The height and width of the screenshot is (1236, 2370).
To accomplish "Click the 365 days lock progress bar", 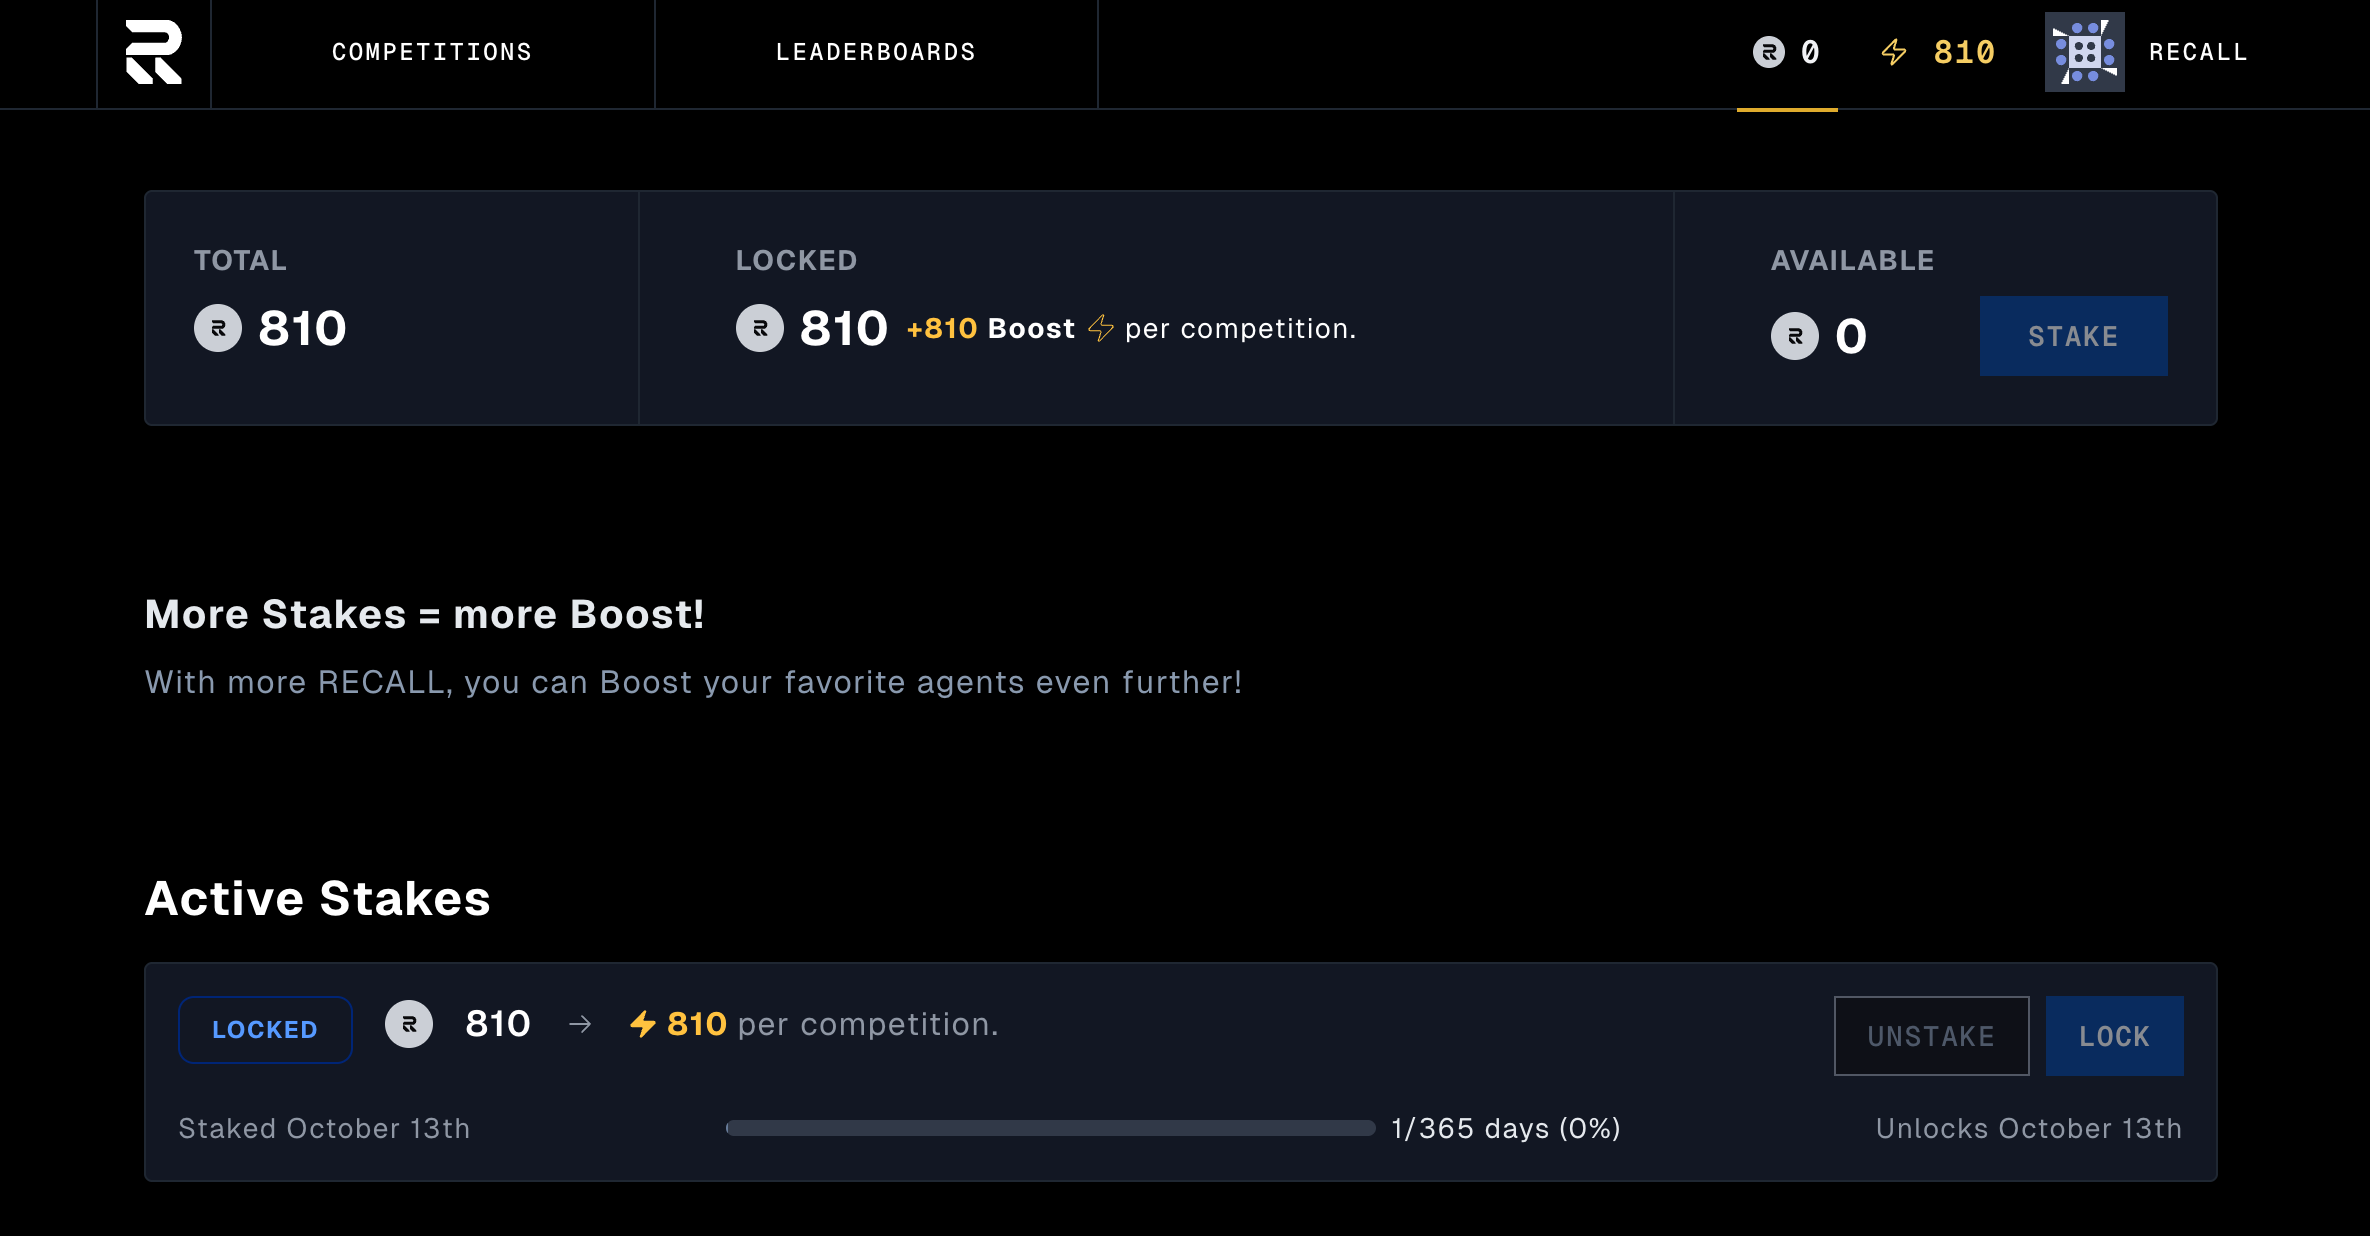I will (x=1050, y=1128).
